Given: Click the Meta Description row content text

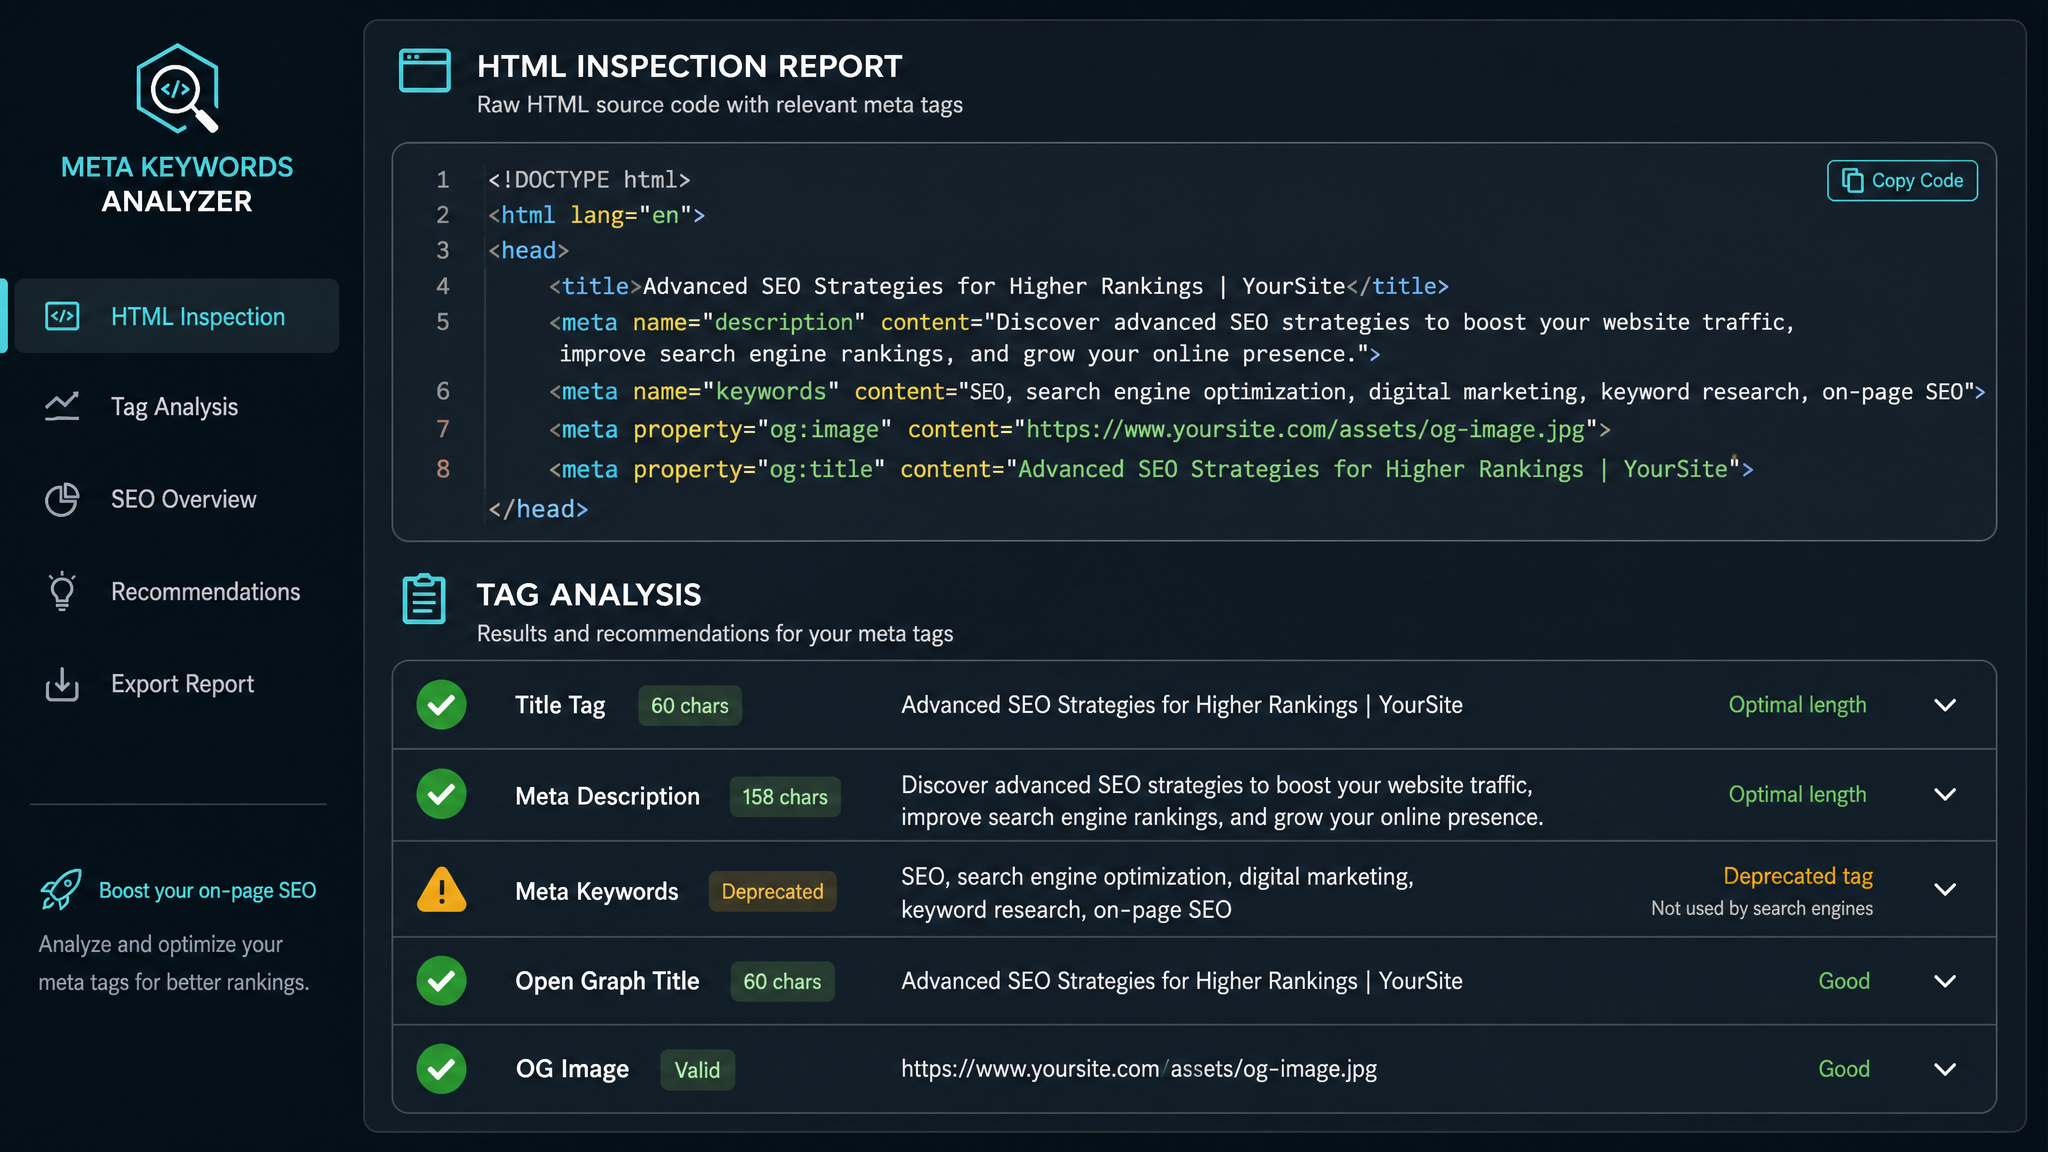Looking at the screenshot, I should click(x=1222, y=801).
